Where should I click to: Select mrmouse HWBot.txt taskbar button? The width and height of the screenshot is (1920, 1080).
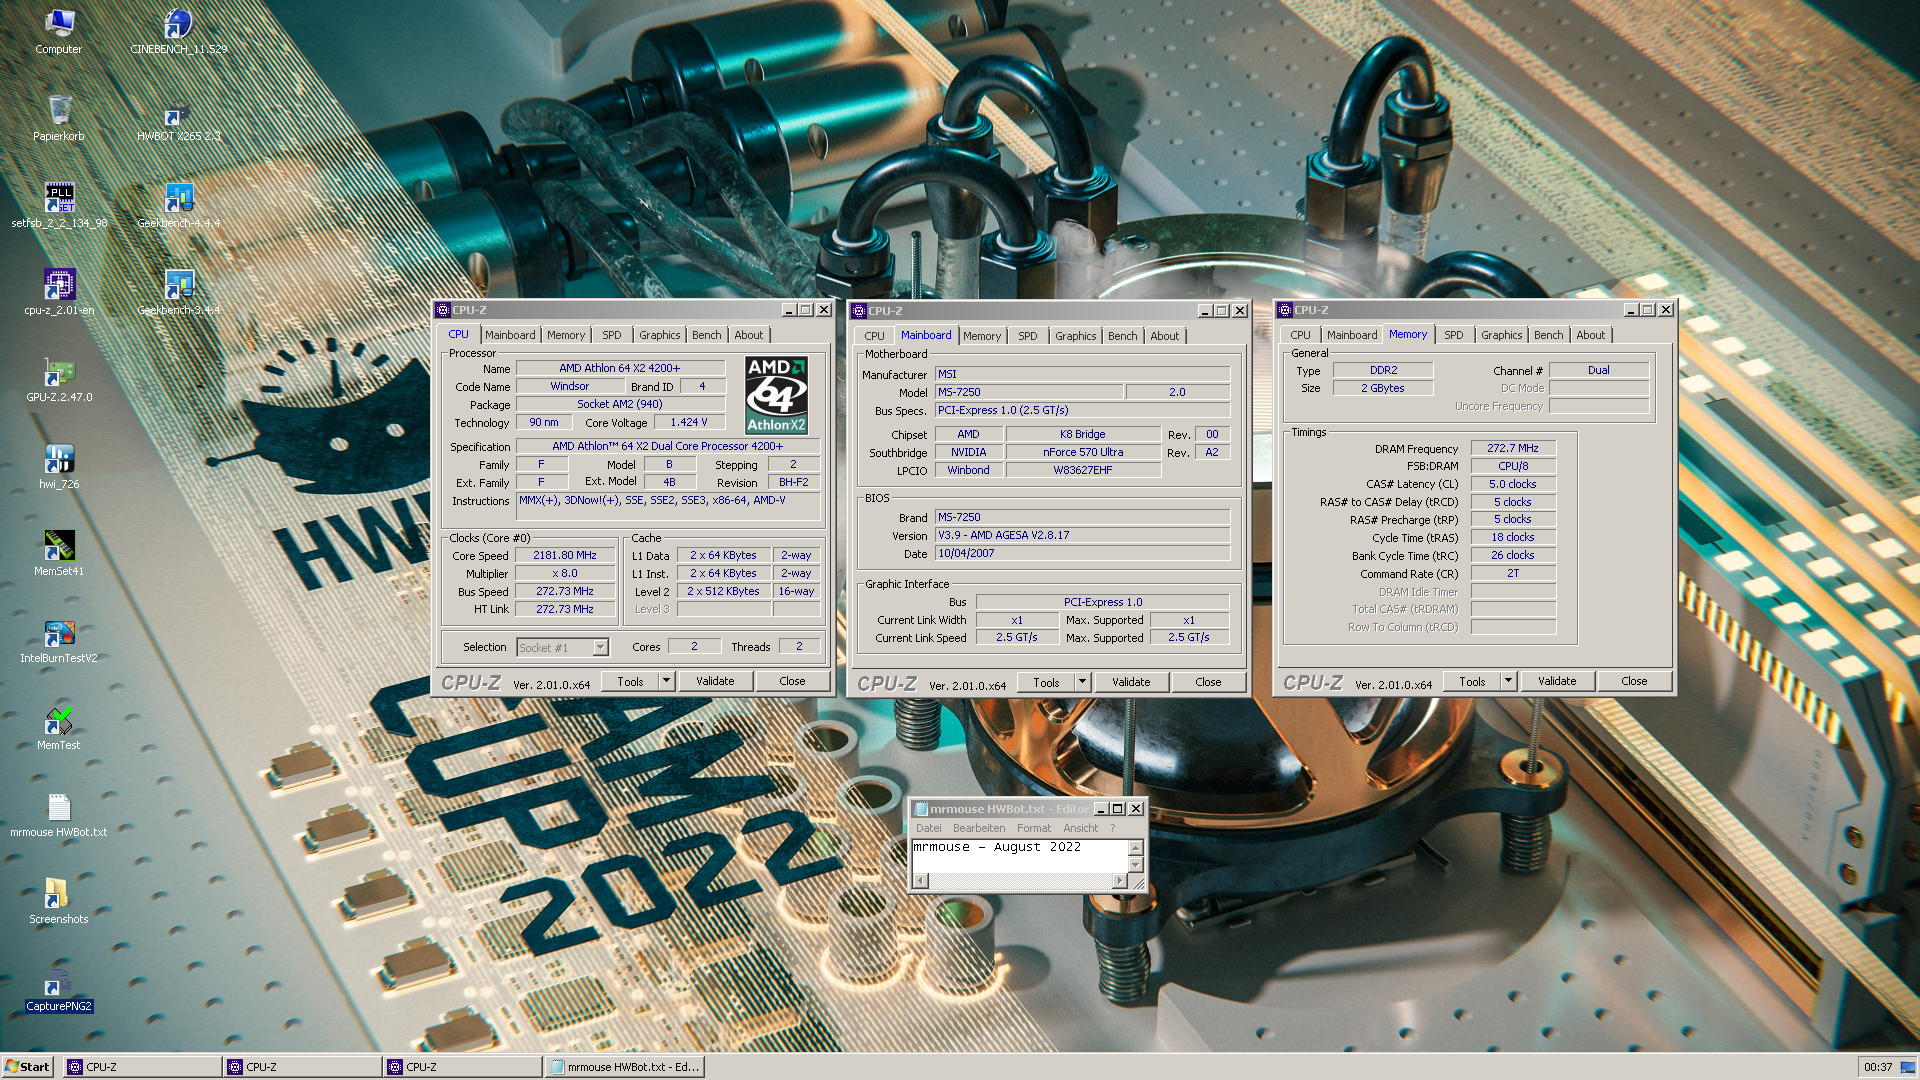pyautogui.click(x=624, y=1067)
